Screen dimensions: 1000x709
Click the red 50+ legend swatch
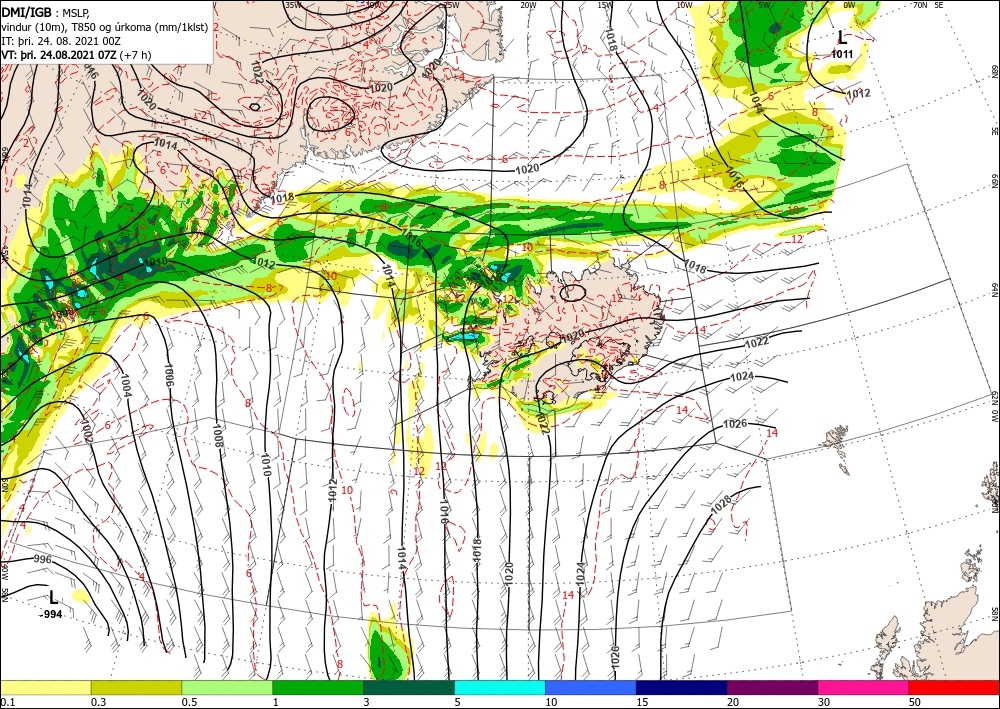coord(954,688)
